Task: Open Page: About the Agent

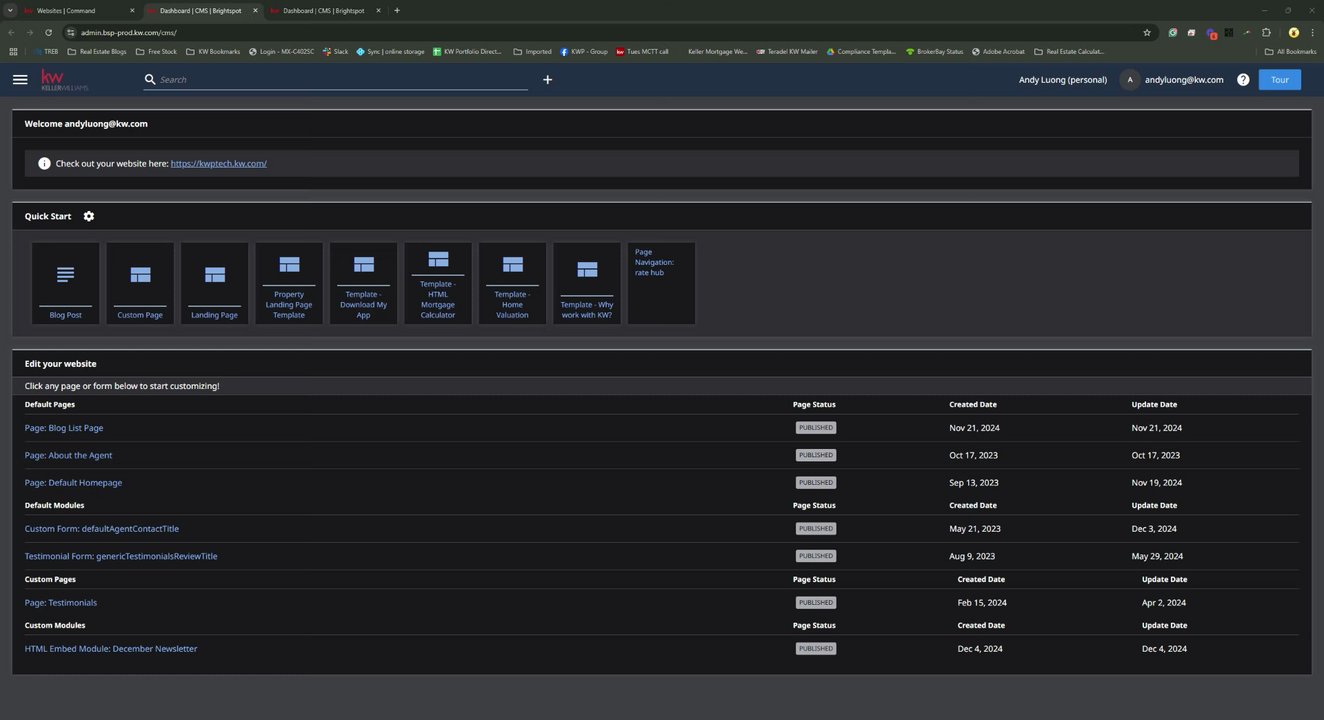Action: pyautogui.click(x=68, y=455)
